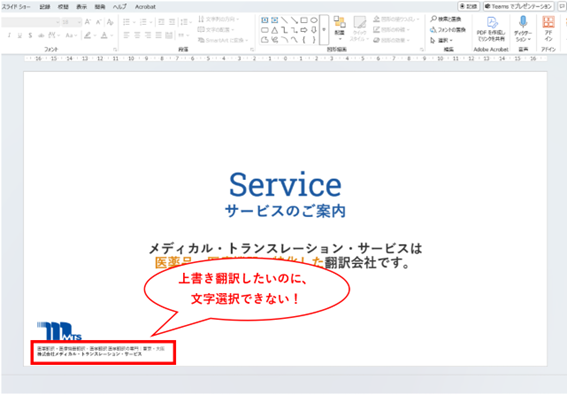This screenshot has width=567, height=395.
Task: Align paragraph text to the right
Action: click(148, 35)
